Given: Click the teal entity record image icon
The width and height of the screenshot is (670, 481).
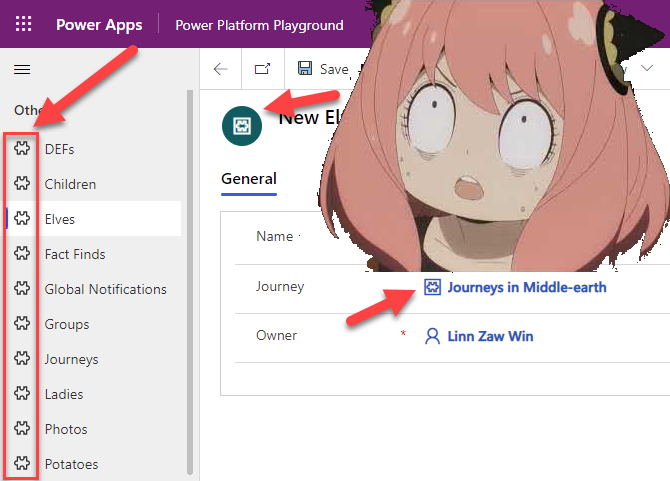Looking at the screenshot, I should (x=242, y=126).
